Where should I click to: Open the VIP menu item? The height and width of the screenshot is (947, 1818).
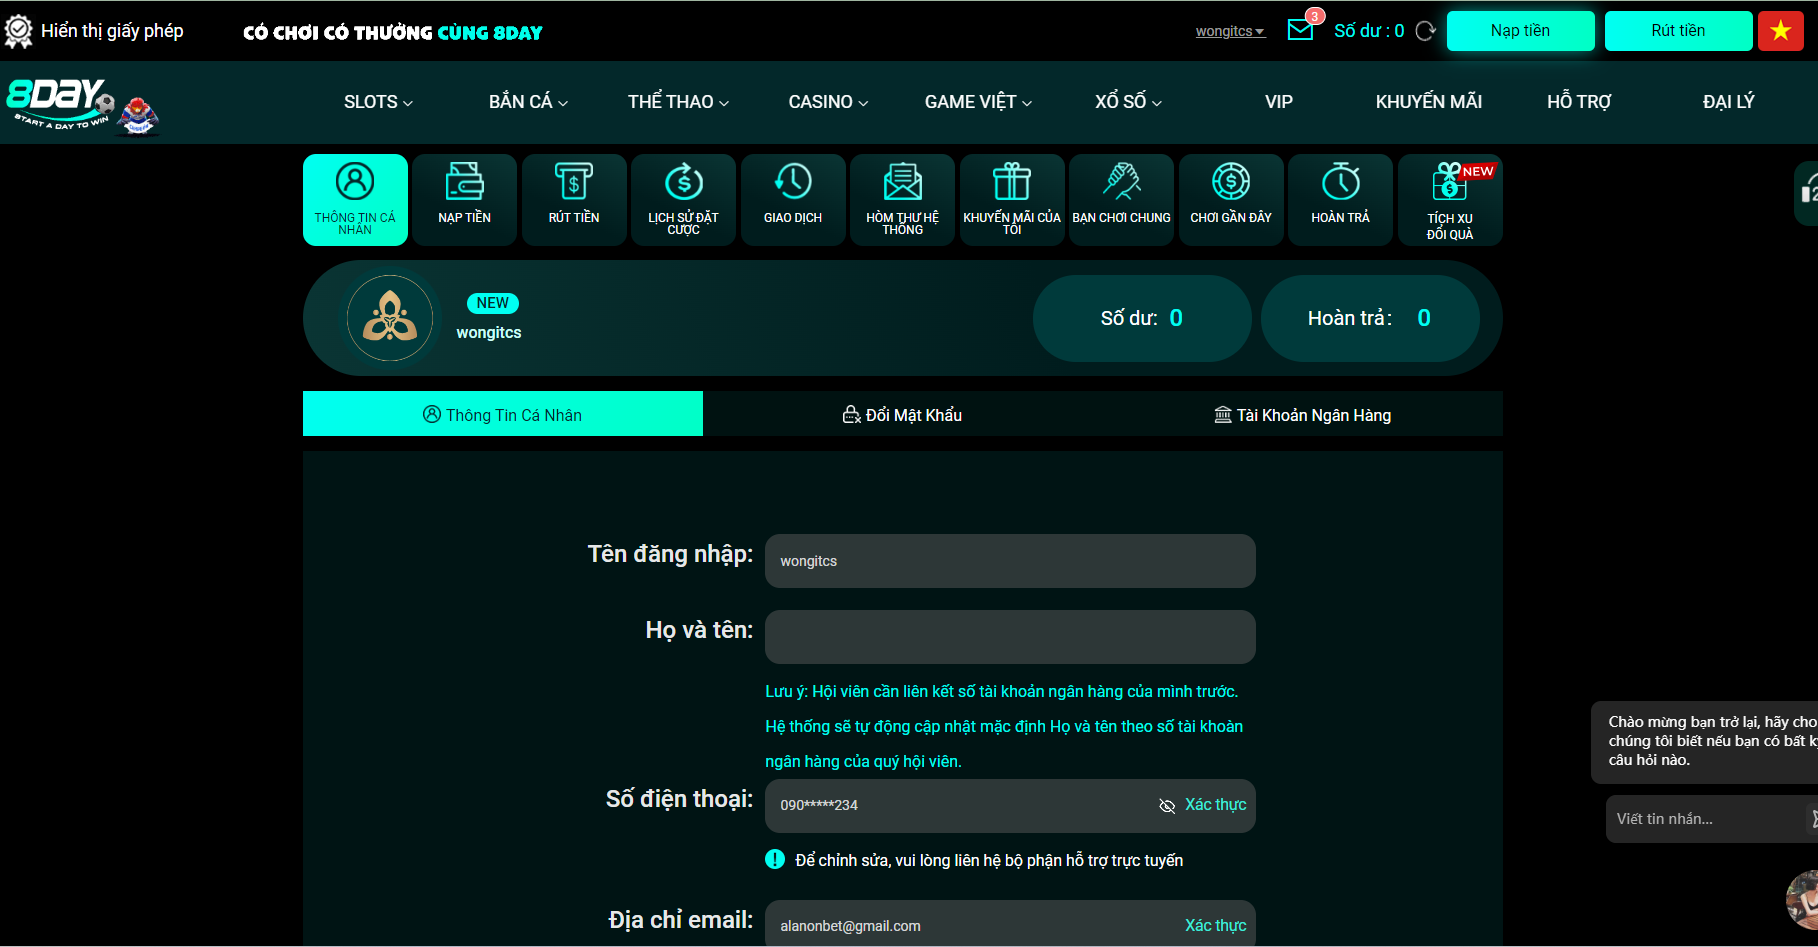[x=1279, y=102]
